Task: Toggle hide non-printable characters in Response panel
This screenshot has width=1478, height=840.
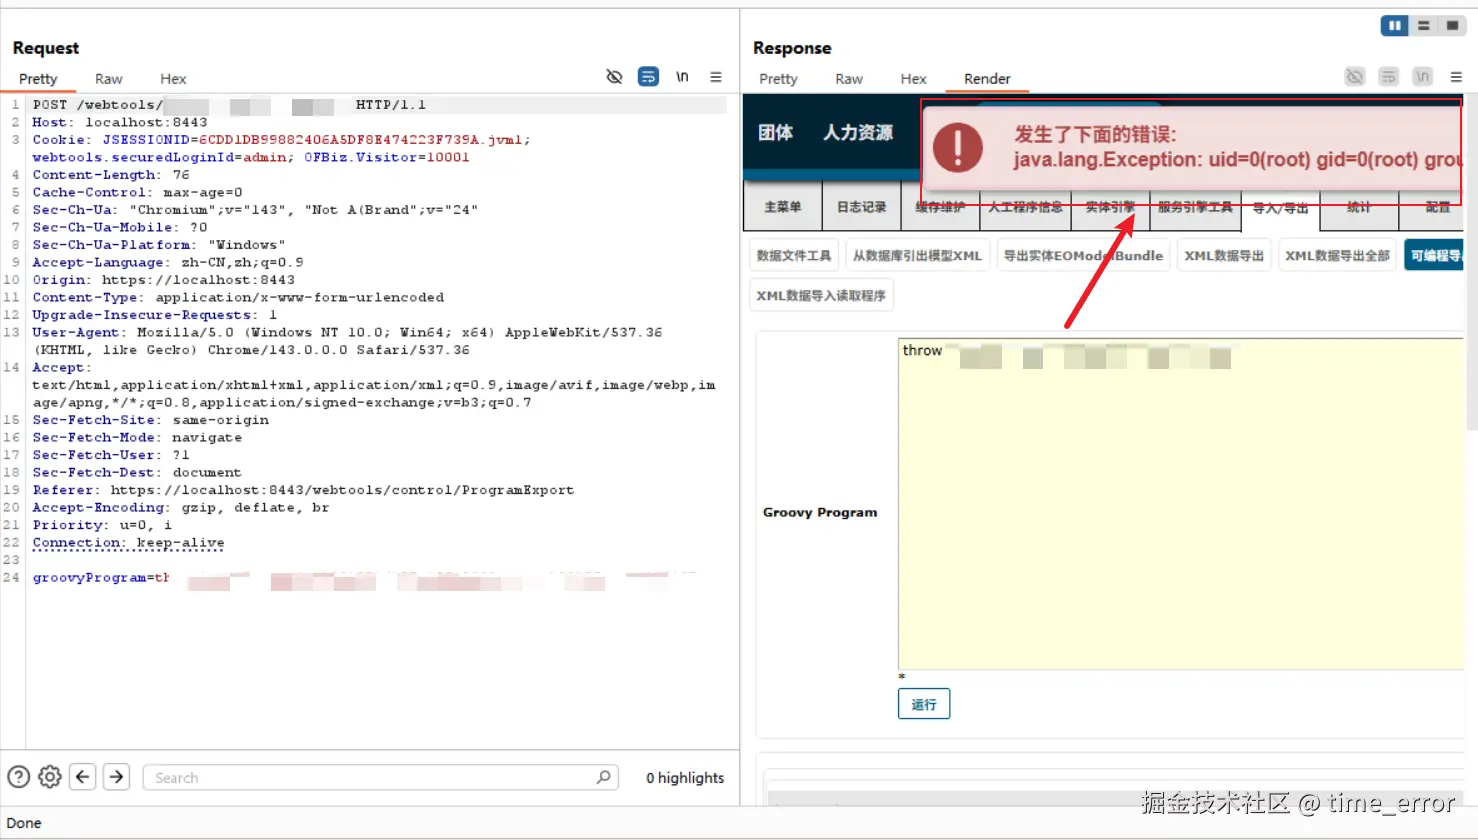Action: click(x=1355, y=77)
